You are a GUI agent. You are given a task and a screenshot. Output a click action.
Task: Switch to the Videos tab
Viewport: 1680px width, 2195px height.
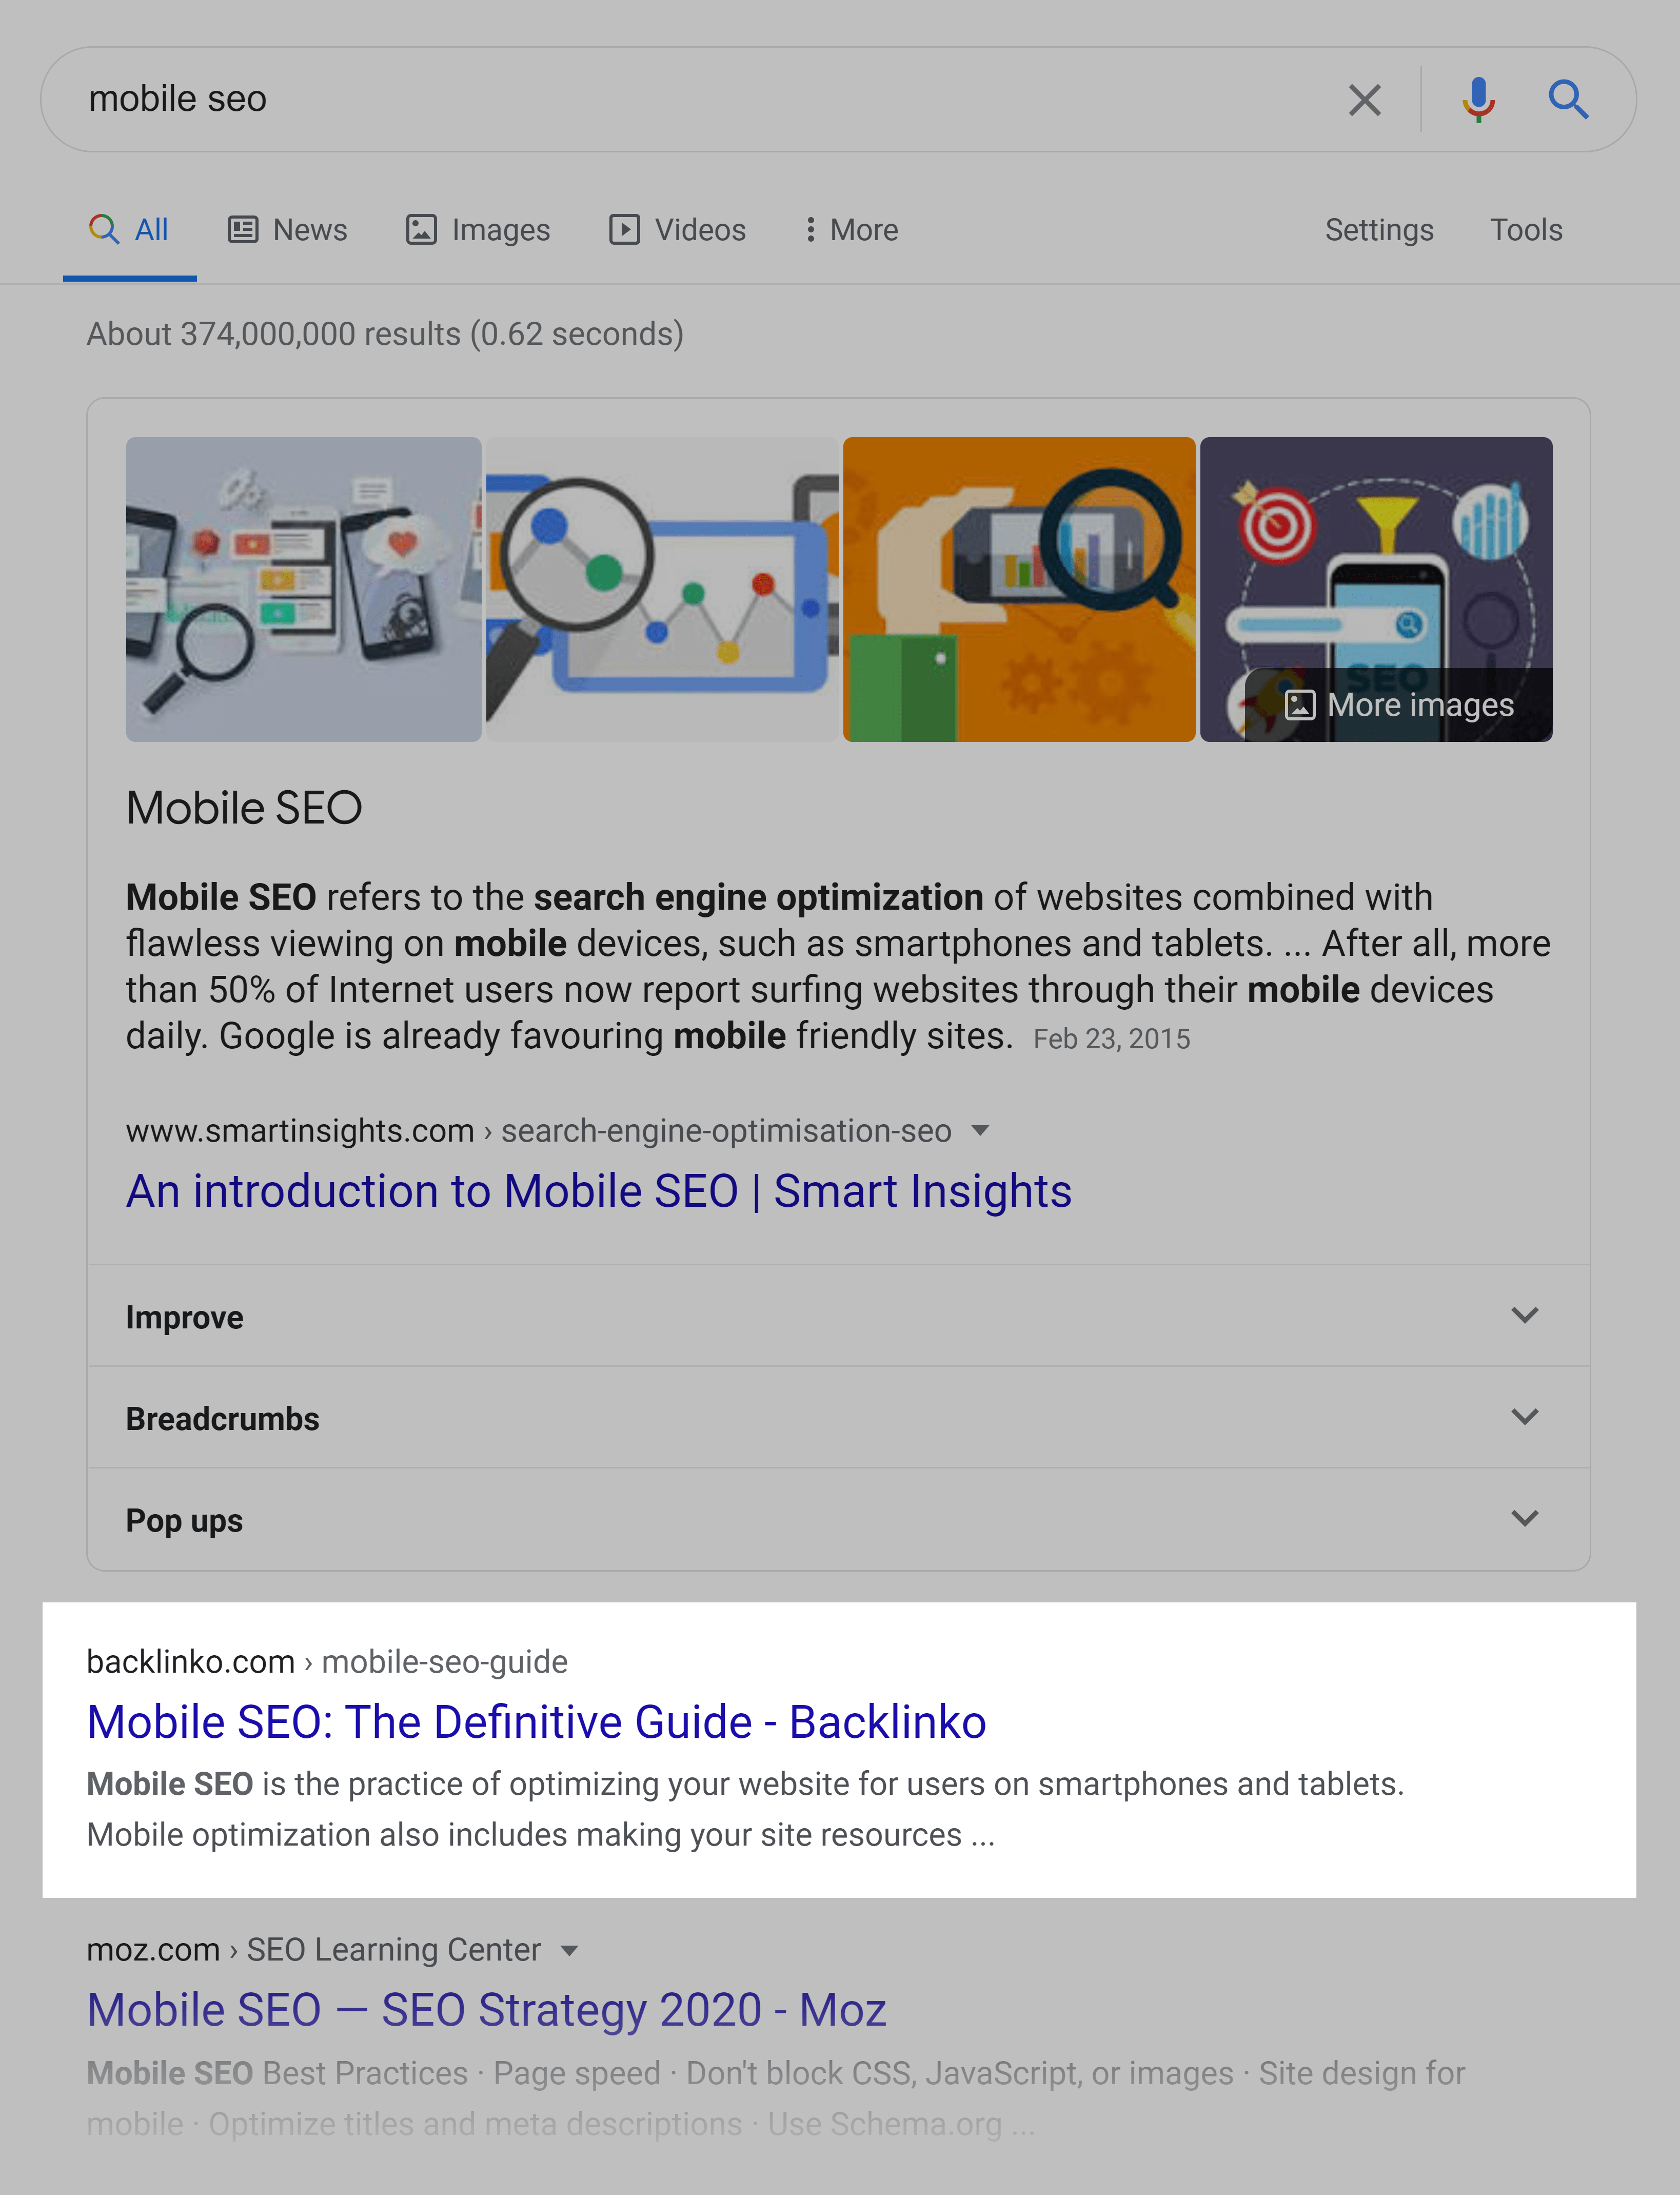[678, 230]
